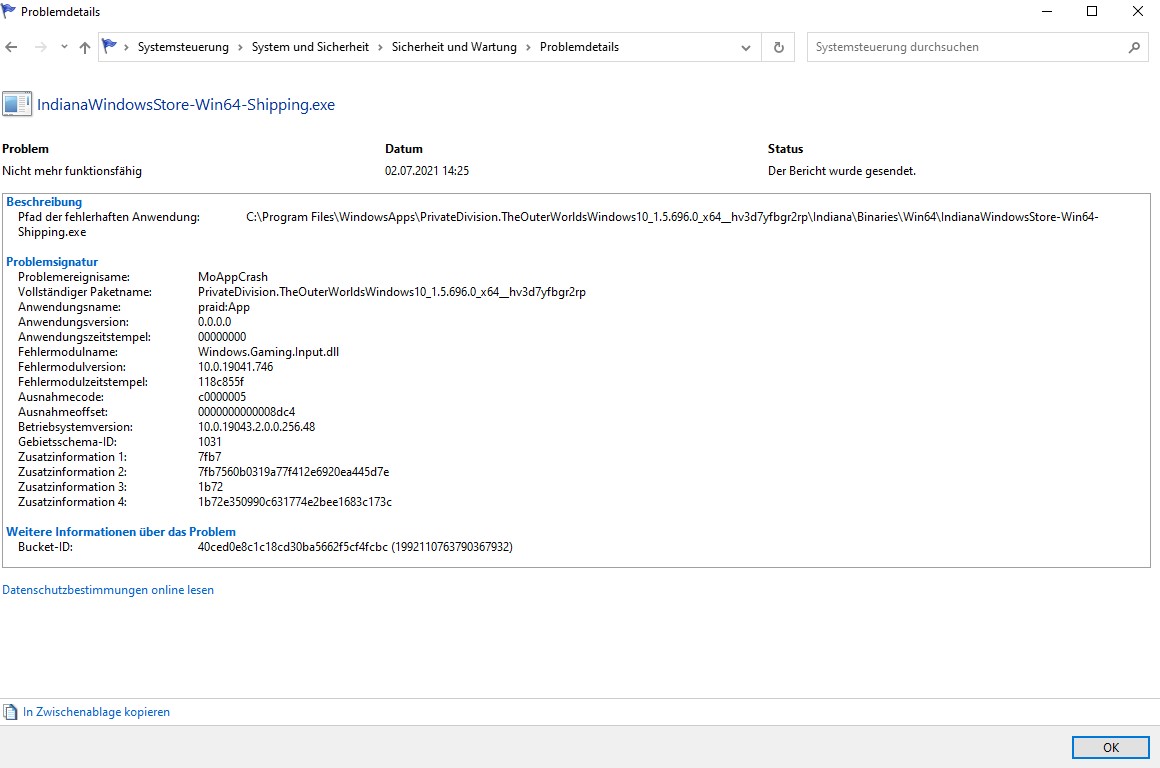Click the clipboard copy icon
This screenshot has height=768, width=1160.
10,712
